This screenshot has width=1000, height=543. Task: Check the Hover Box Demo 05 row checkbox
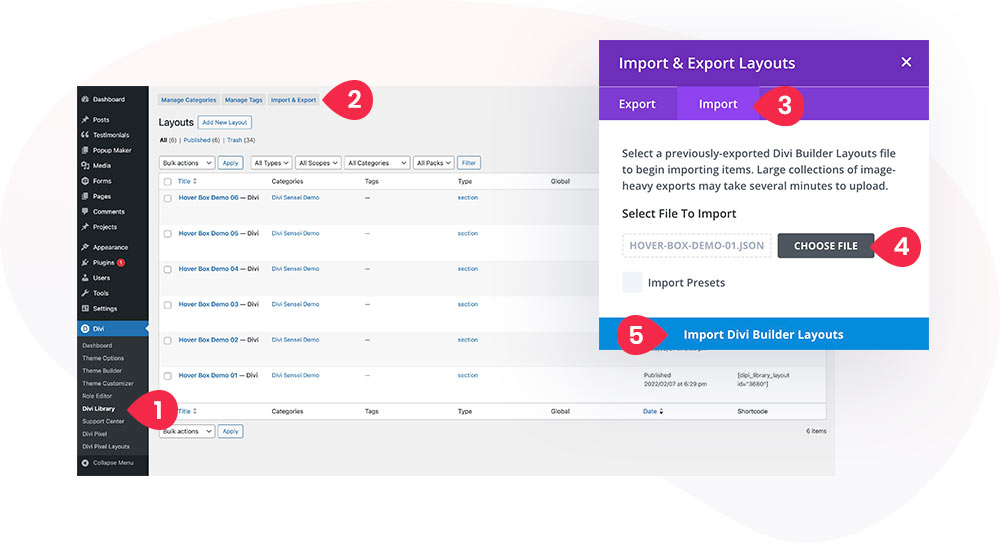tap(168, 234)
